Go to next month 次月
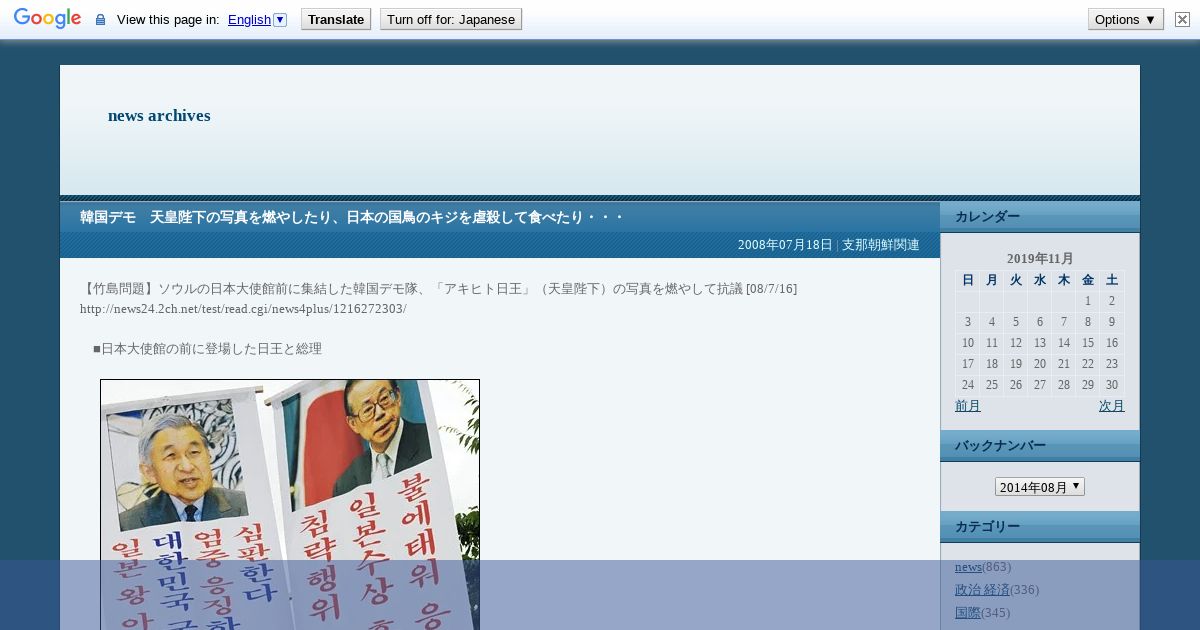1200x630 pixels. [1112, 406]
